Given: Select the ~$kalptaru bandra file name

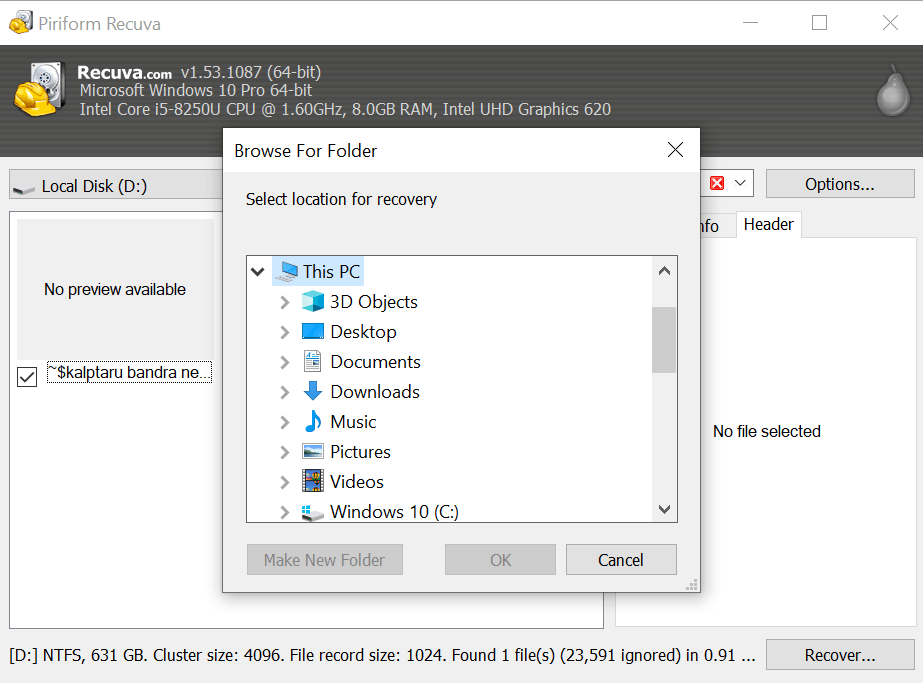Looking at the screenshot, I should pyautogui.click(x=130, y=372).
